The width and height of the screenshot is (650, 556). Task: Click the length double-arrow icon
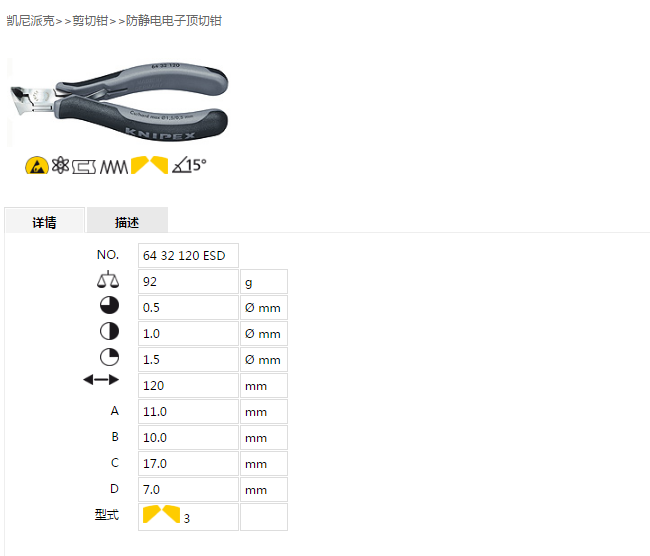101,379
